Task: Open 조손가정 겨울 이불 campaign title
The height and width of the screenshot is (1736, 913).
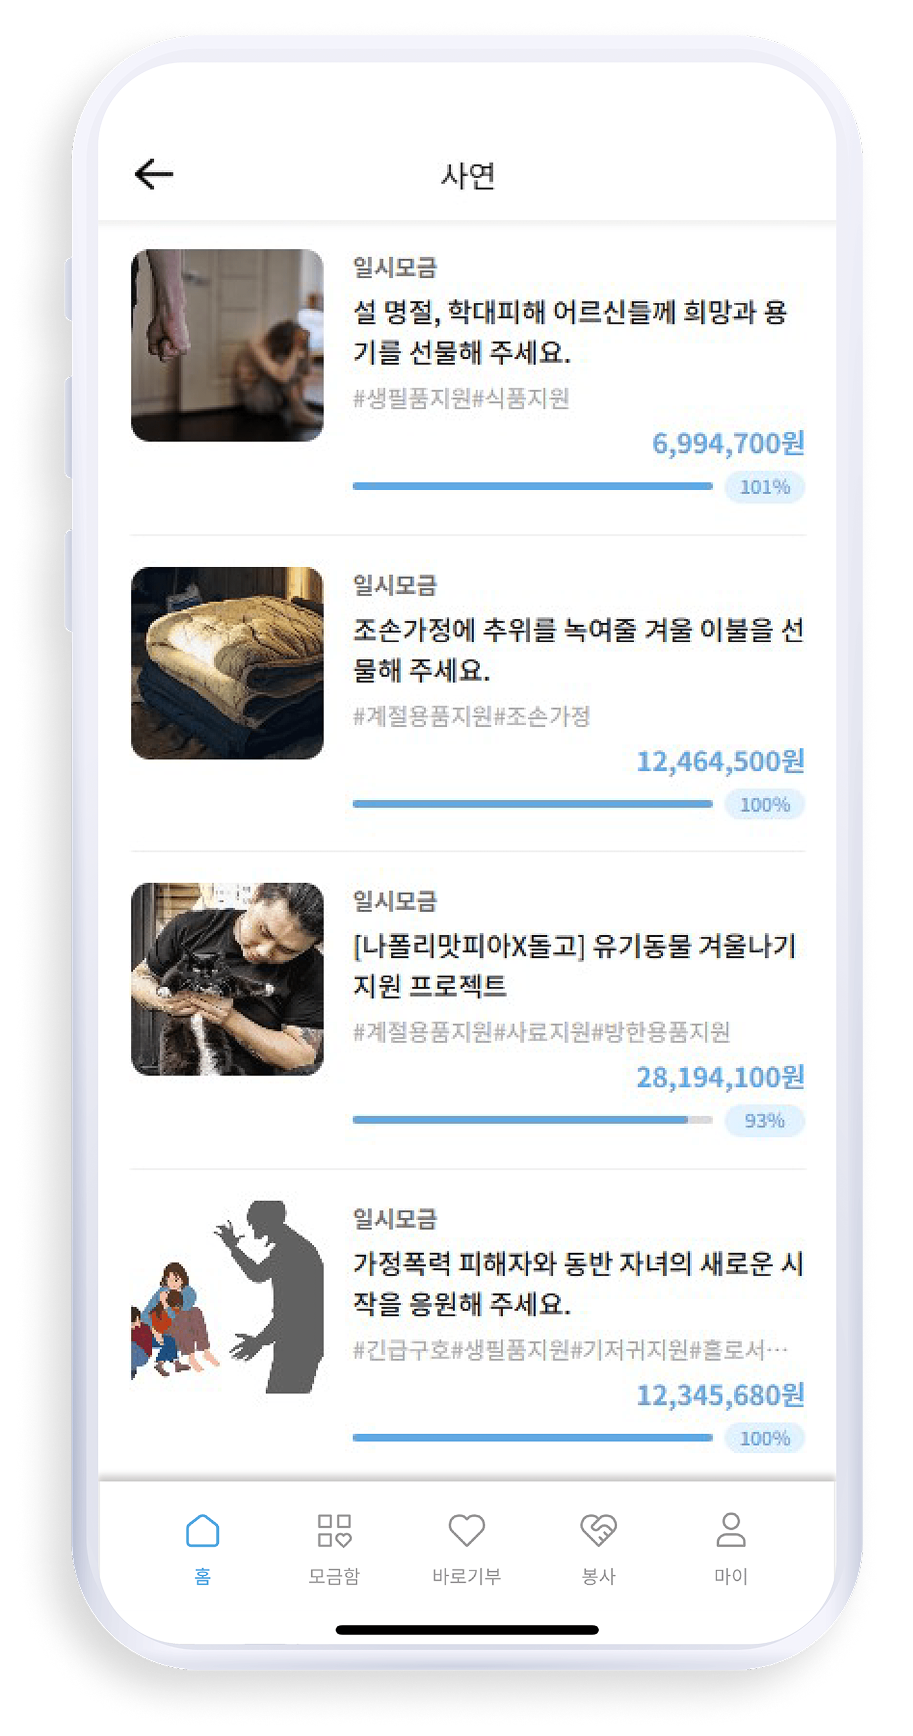Action: [x=578, y=650]
